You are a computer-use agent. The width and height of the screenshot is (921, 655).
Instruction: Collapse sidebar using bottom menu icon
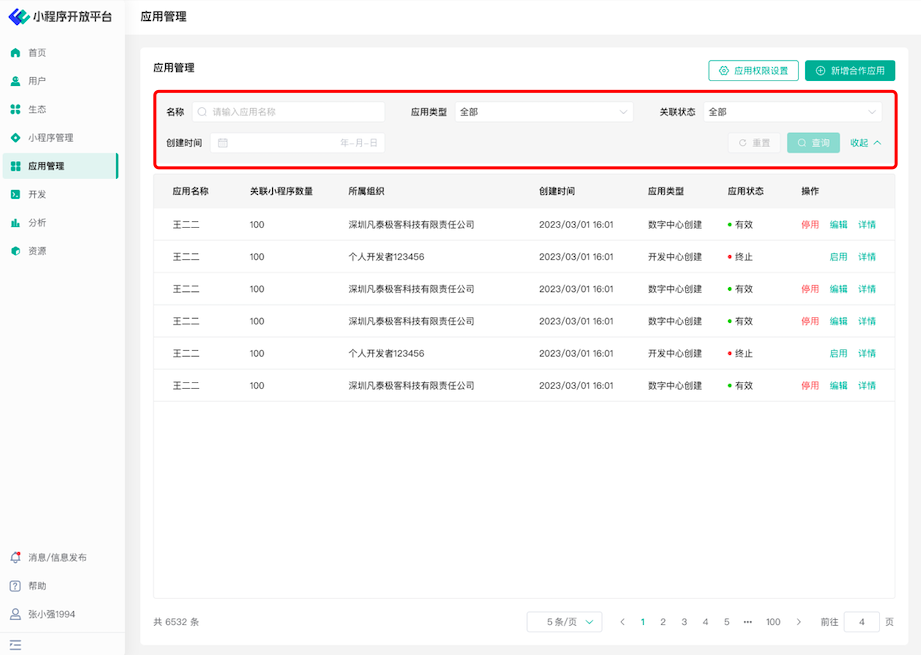(15, 645)
